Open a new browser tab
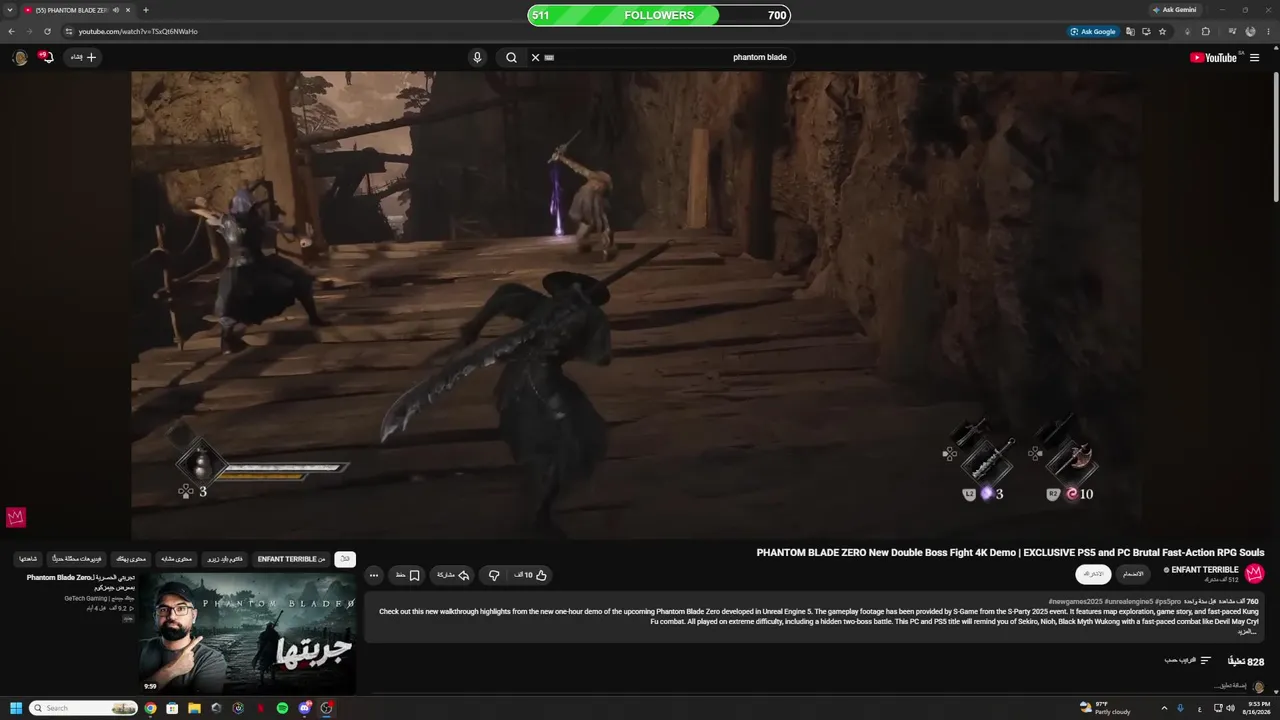1280x720 pixels. (x=146, y=10)
